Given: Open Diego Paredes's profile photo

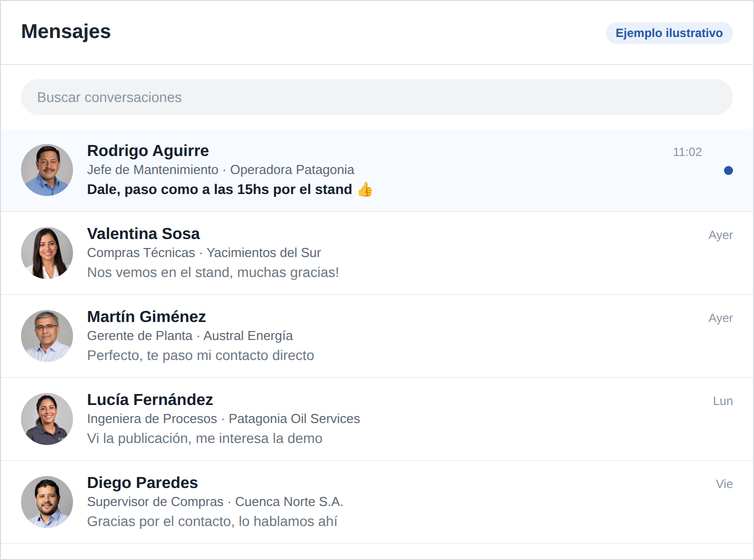Looking at the screenshot, I should [x=47, y=502].
